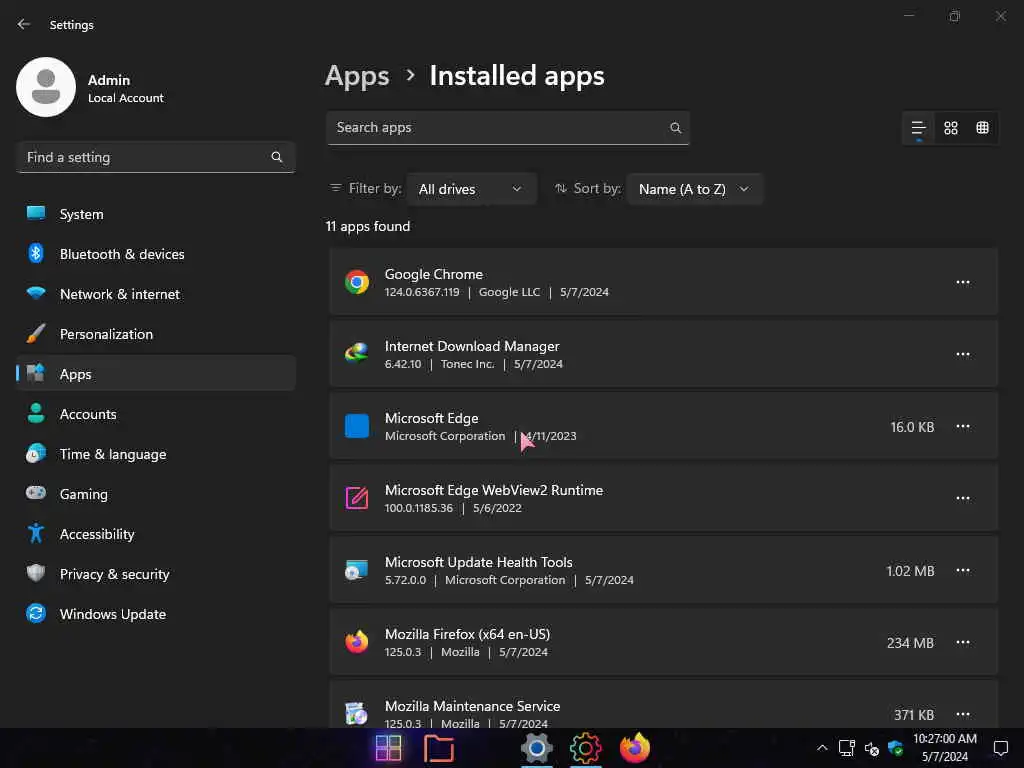Open File Explorer from taskbar
Image resolution: width=1024 pixels, height=768 pixels.
coord(439,748)
